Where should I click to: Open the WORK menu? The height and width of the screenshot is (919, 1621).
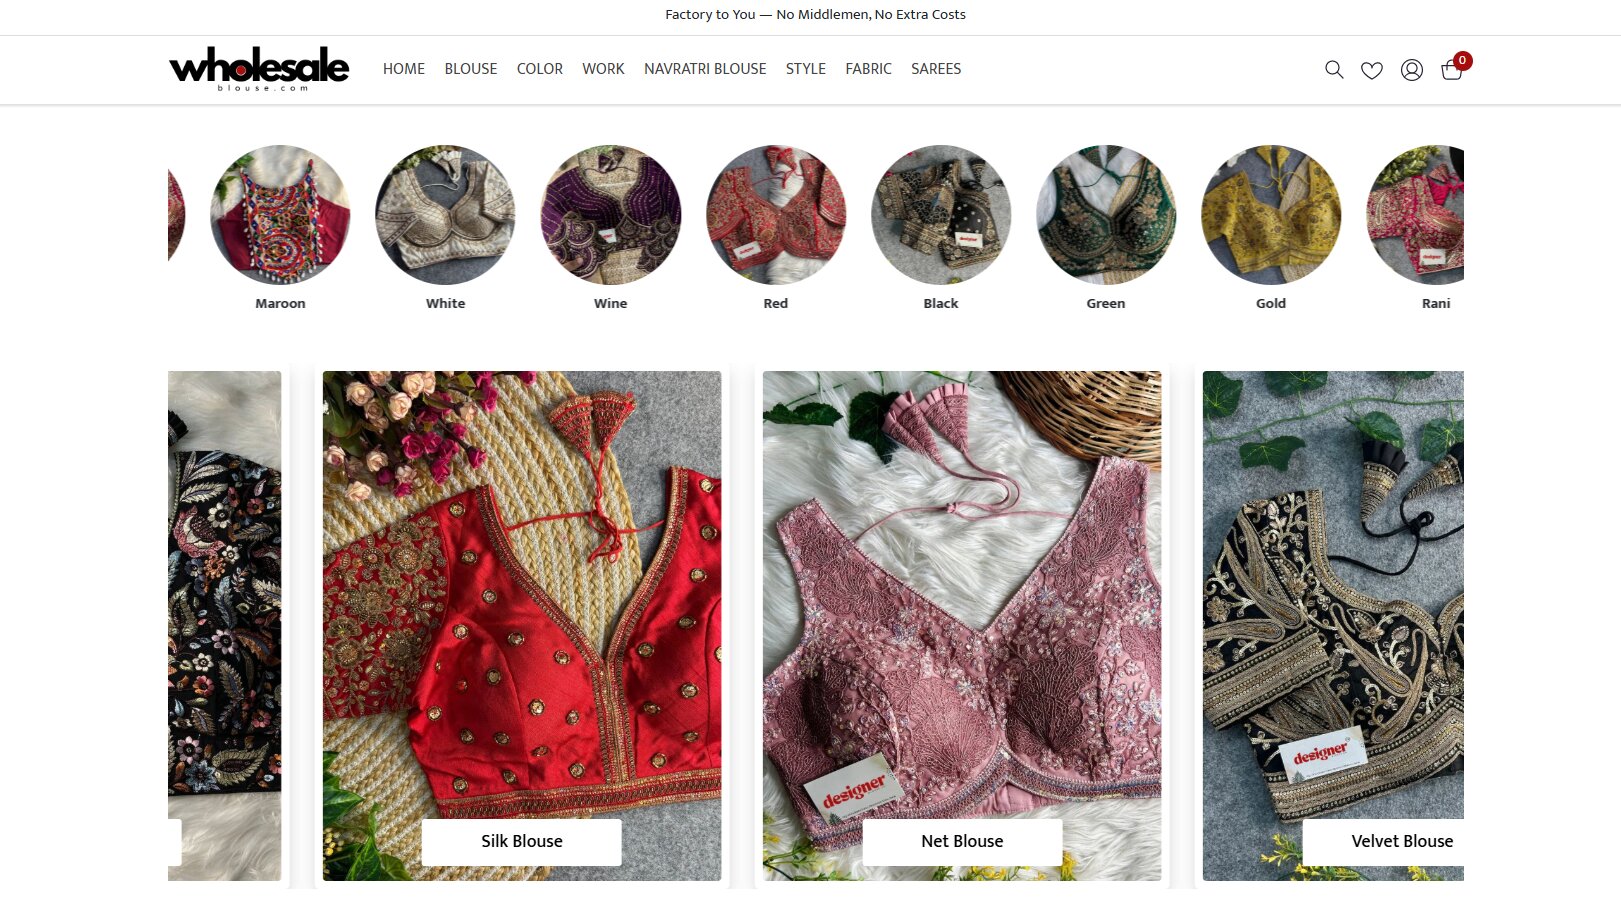pos(603,69)
